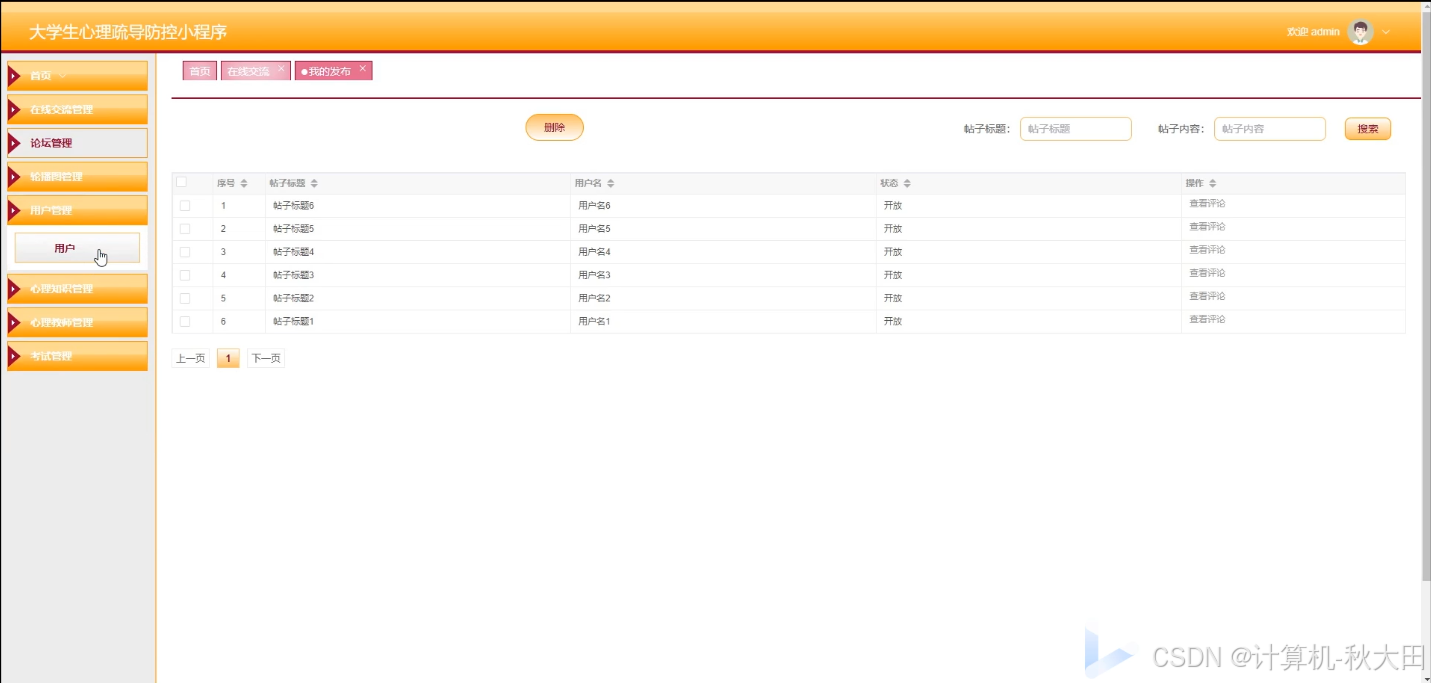Open 查看评论 for 帖子标题2

[1207, 296]
